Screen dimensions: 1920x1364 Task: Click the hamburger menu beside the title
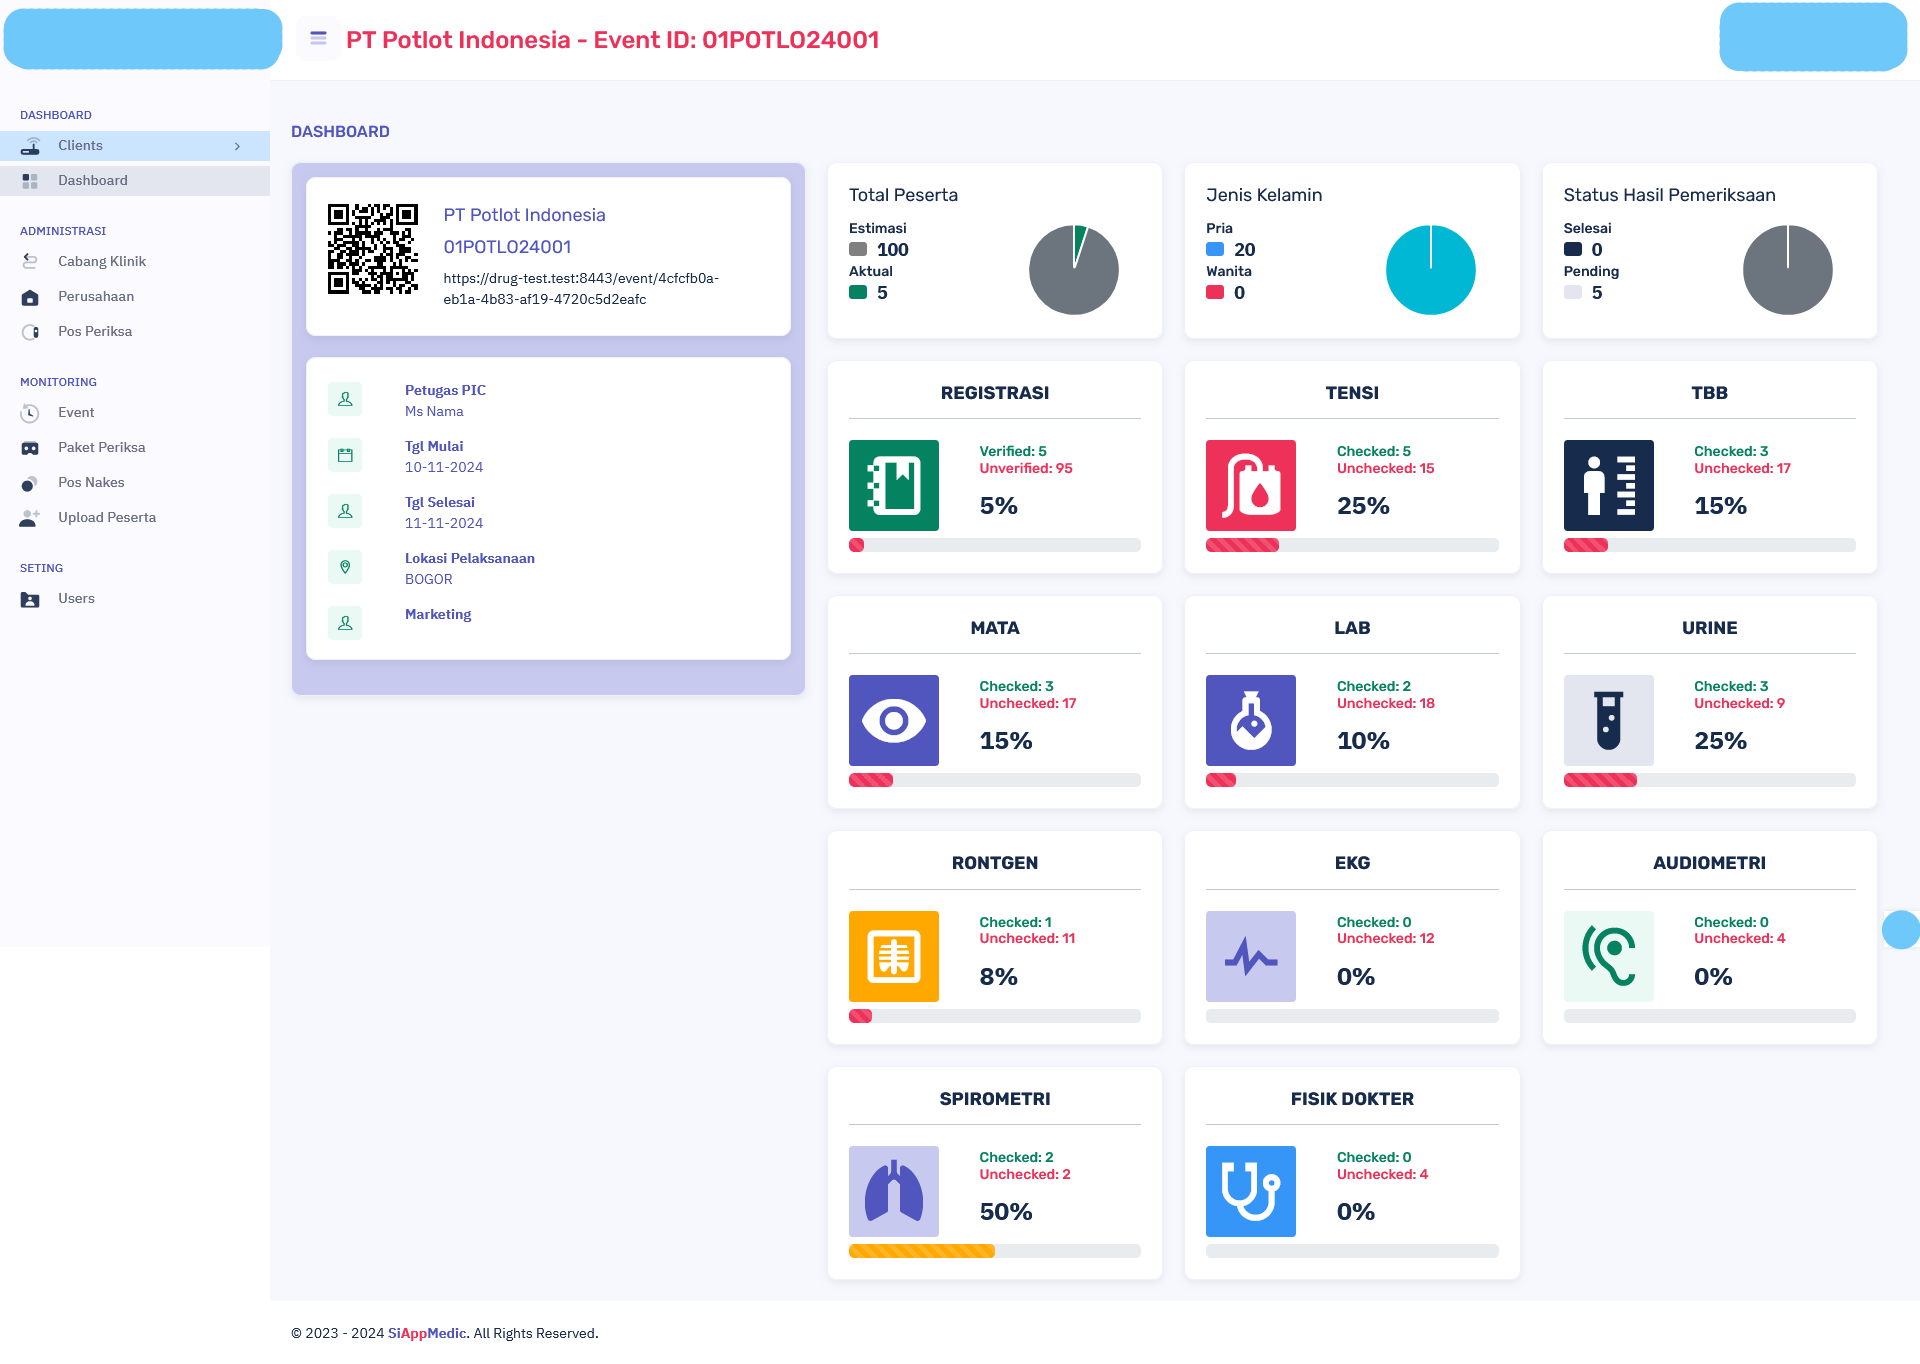tap(317, 38)
